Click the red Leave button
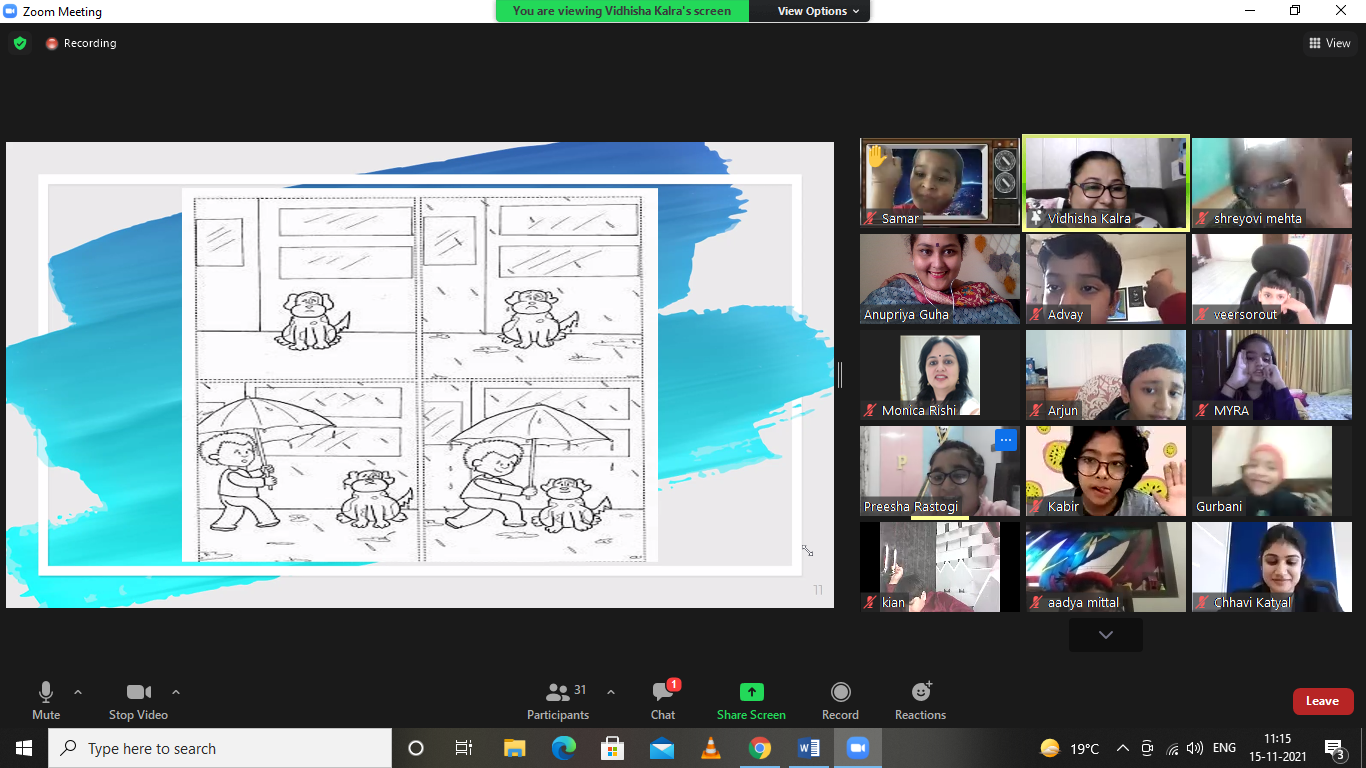 pyautogui.click(x=1322, y=701)
